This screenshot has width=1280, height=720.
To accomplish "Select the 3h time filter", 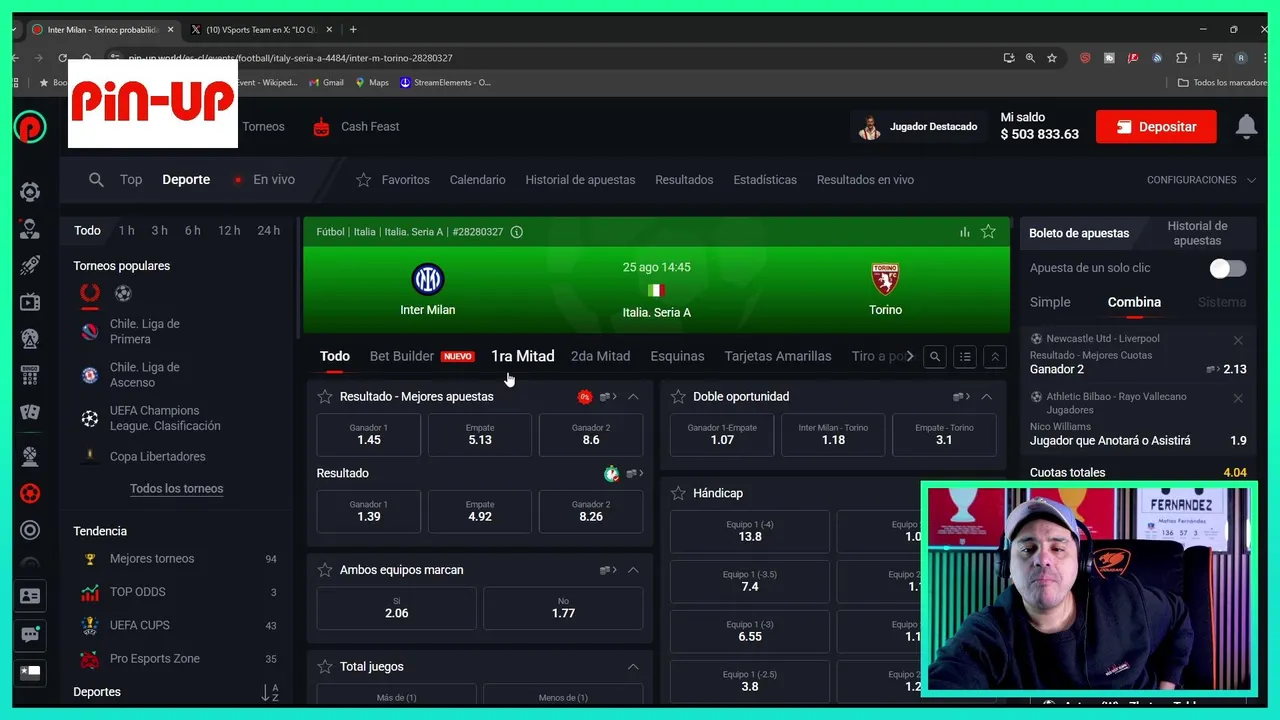I will tap(159, 230).
